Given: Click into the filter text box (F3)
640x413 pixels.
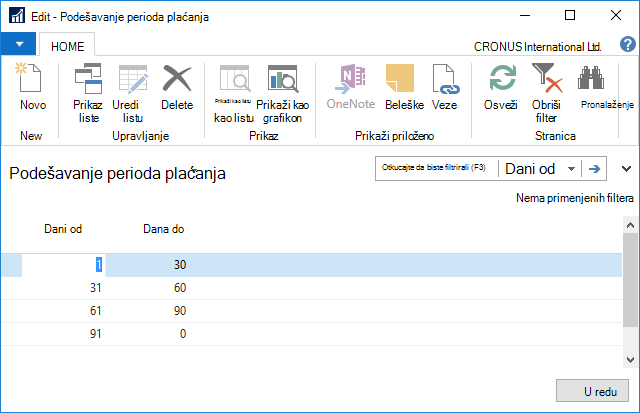Looking at the screenshot, I should [x=436, y=168].
